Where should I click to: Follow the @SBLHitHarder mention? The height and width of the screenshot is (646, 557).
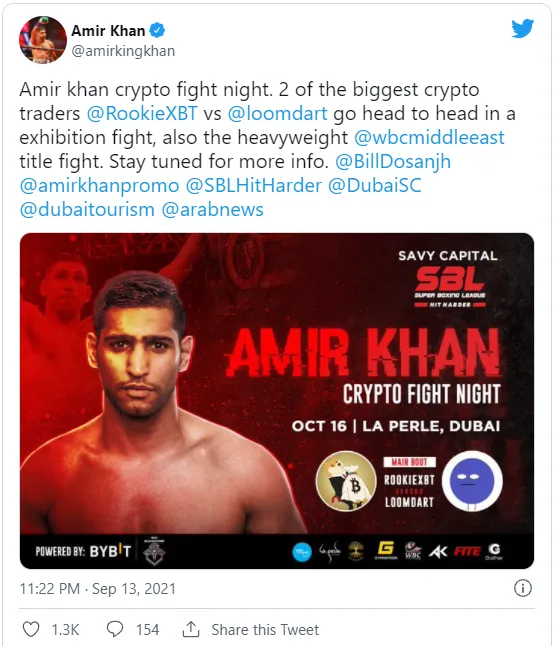pos(254,185)
